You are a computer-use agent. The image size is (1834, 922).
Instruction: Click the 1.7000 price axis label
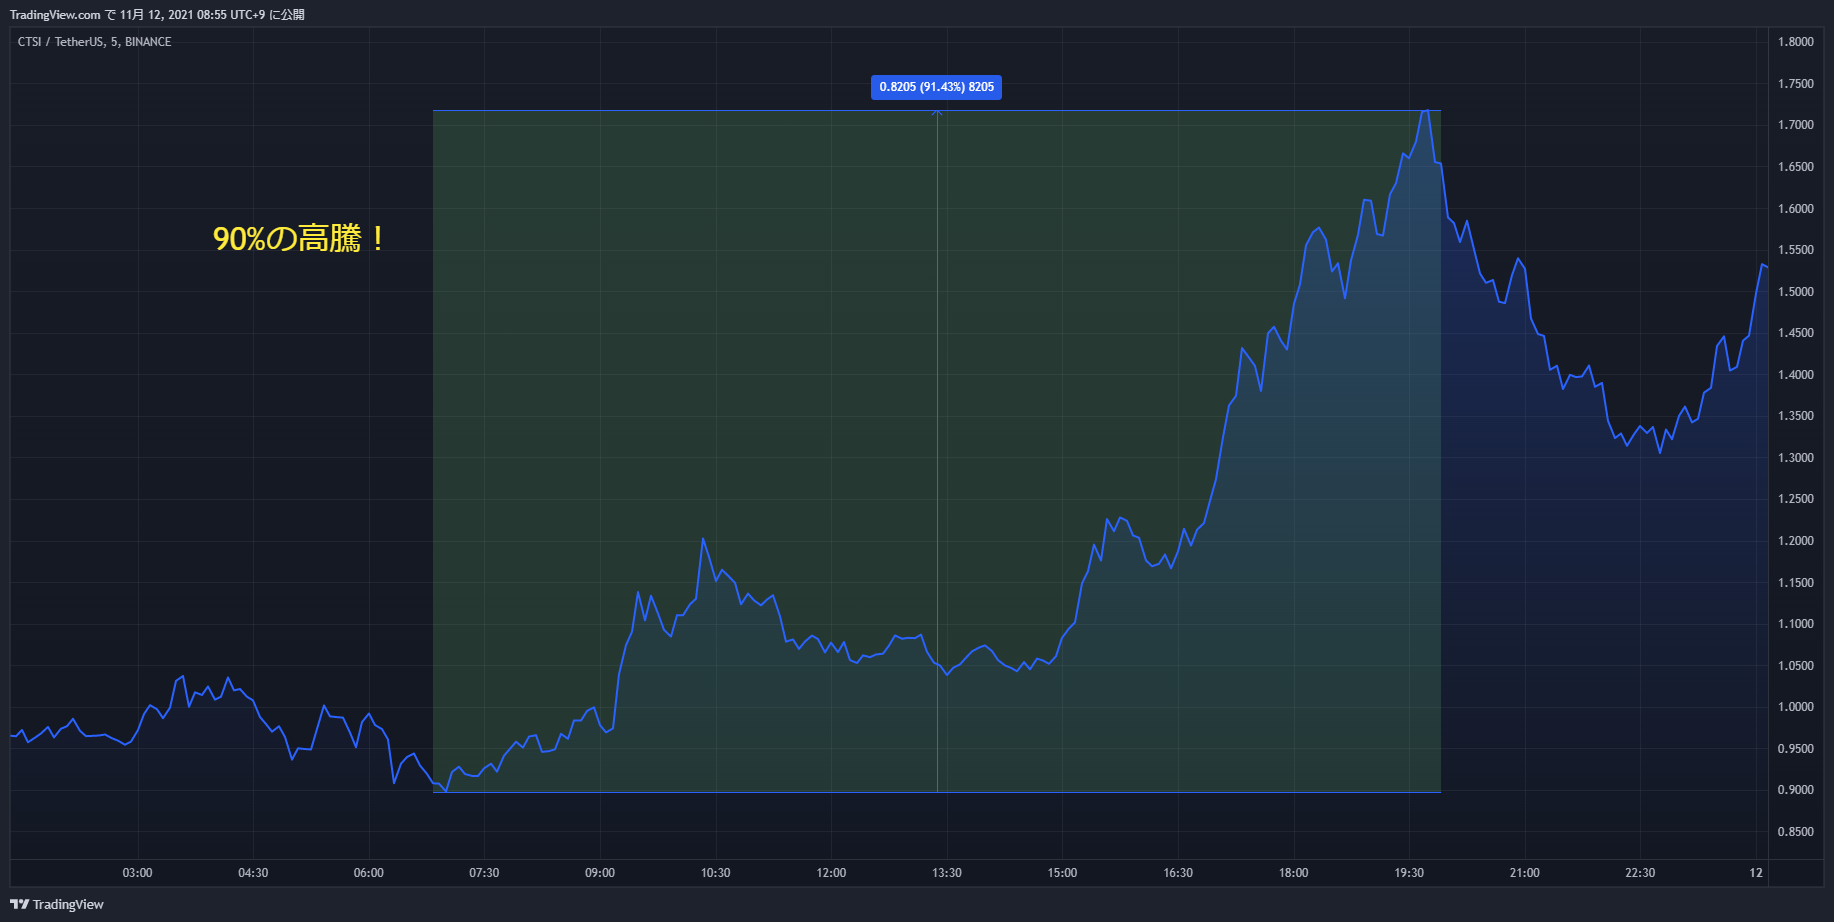[1796, 125]
